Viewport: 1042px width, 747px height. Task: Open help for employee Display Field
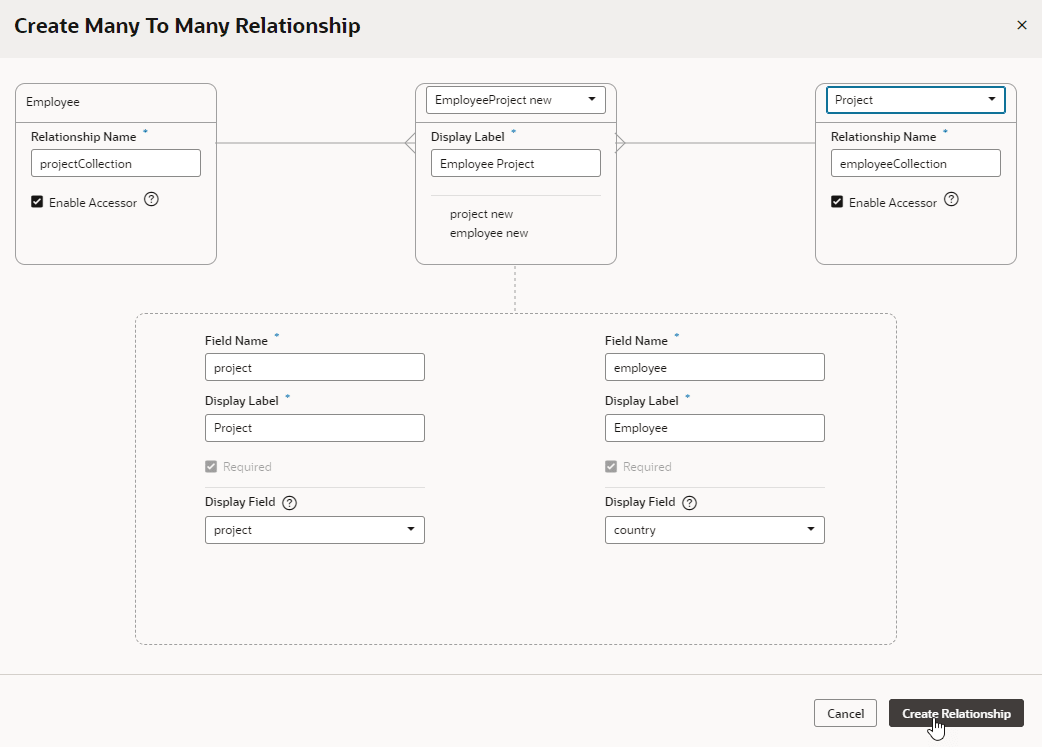689,503
